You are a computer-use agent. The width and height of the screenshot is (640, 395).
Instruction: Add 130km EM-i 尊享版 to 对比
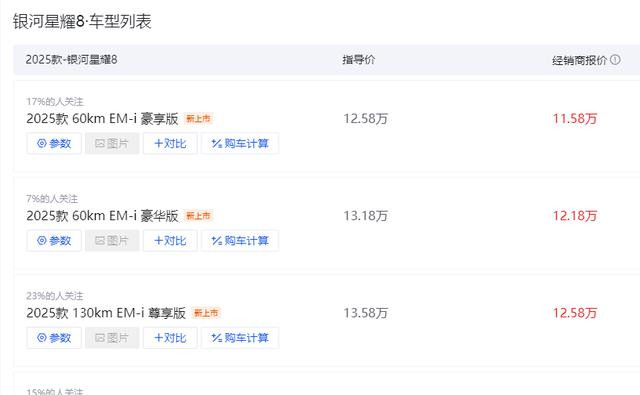click(x=170, y=338)
